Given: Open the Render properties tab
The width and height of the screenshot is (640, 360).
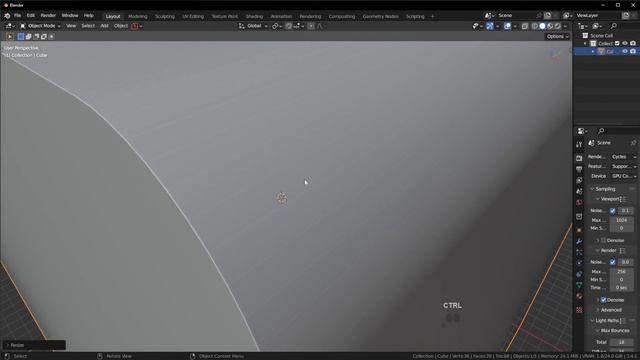Looking at the screenshot, I should [x=579, y=158].
